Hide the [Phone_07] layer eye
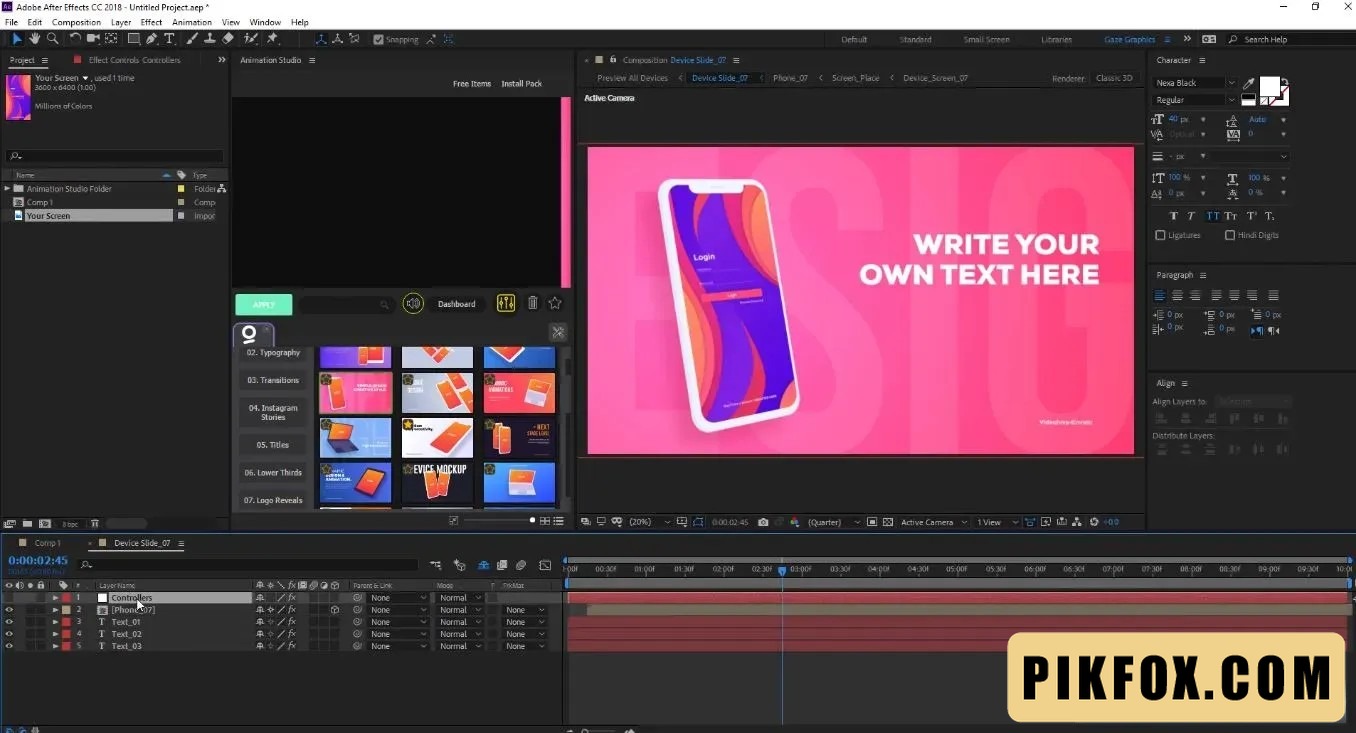 9,610
